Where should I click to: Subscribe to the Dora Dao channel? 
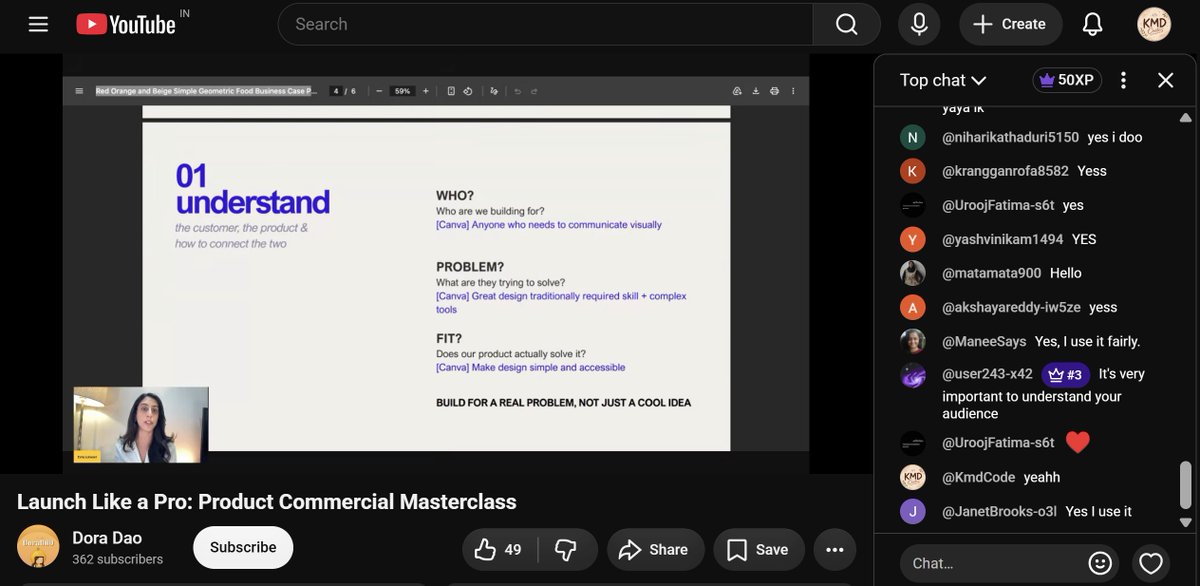pos(243,547)
